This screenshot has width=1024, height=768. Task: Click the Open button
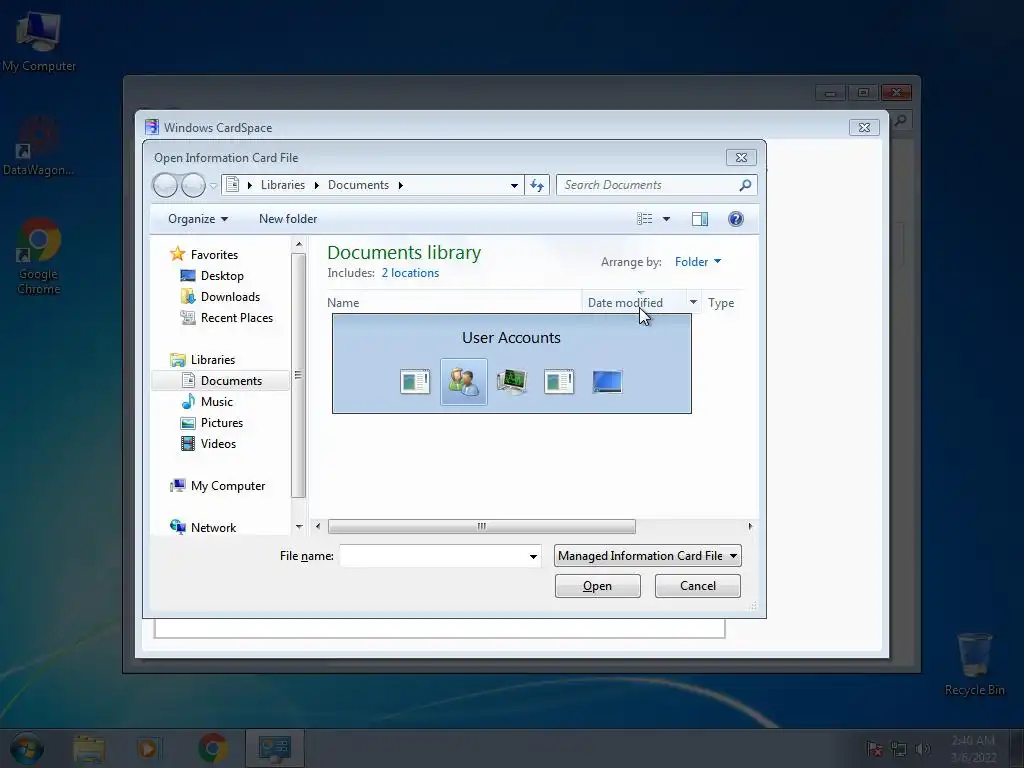click(x=598, y=586)
